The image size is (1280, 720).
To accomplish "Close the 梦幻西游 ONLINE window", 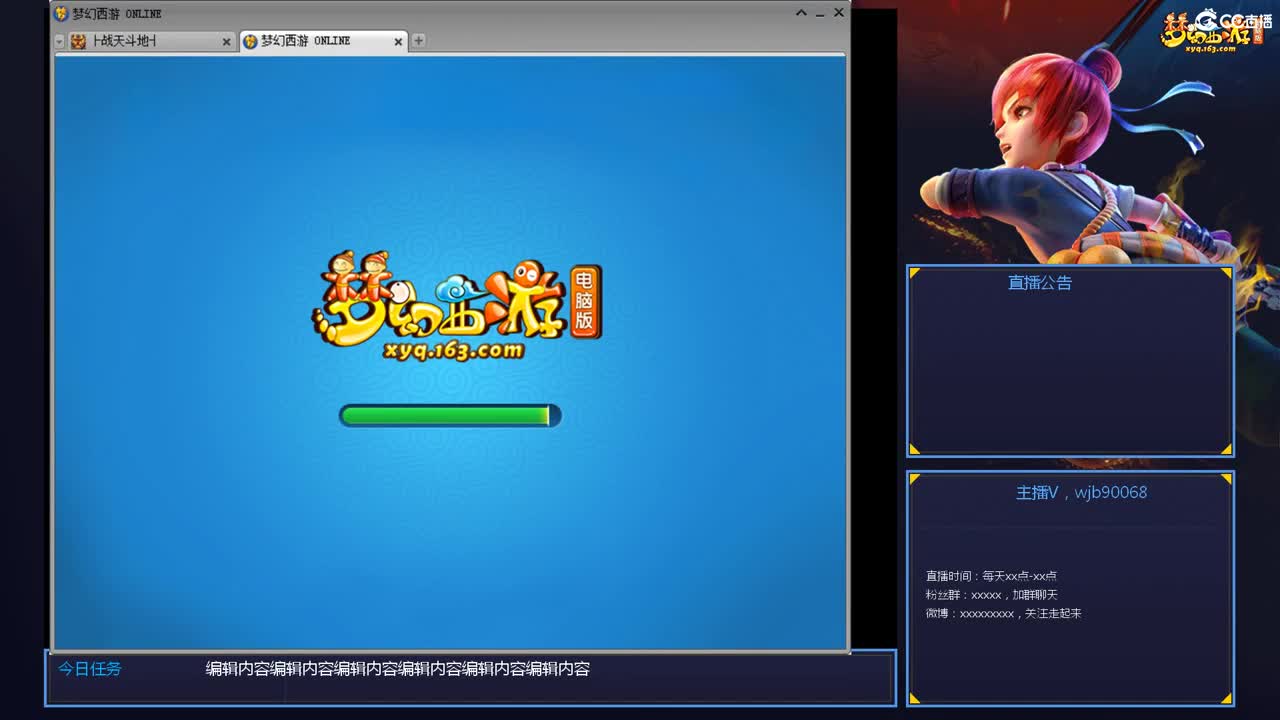I will click(x=839, y=13).
